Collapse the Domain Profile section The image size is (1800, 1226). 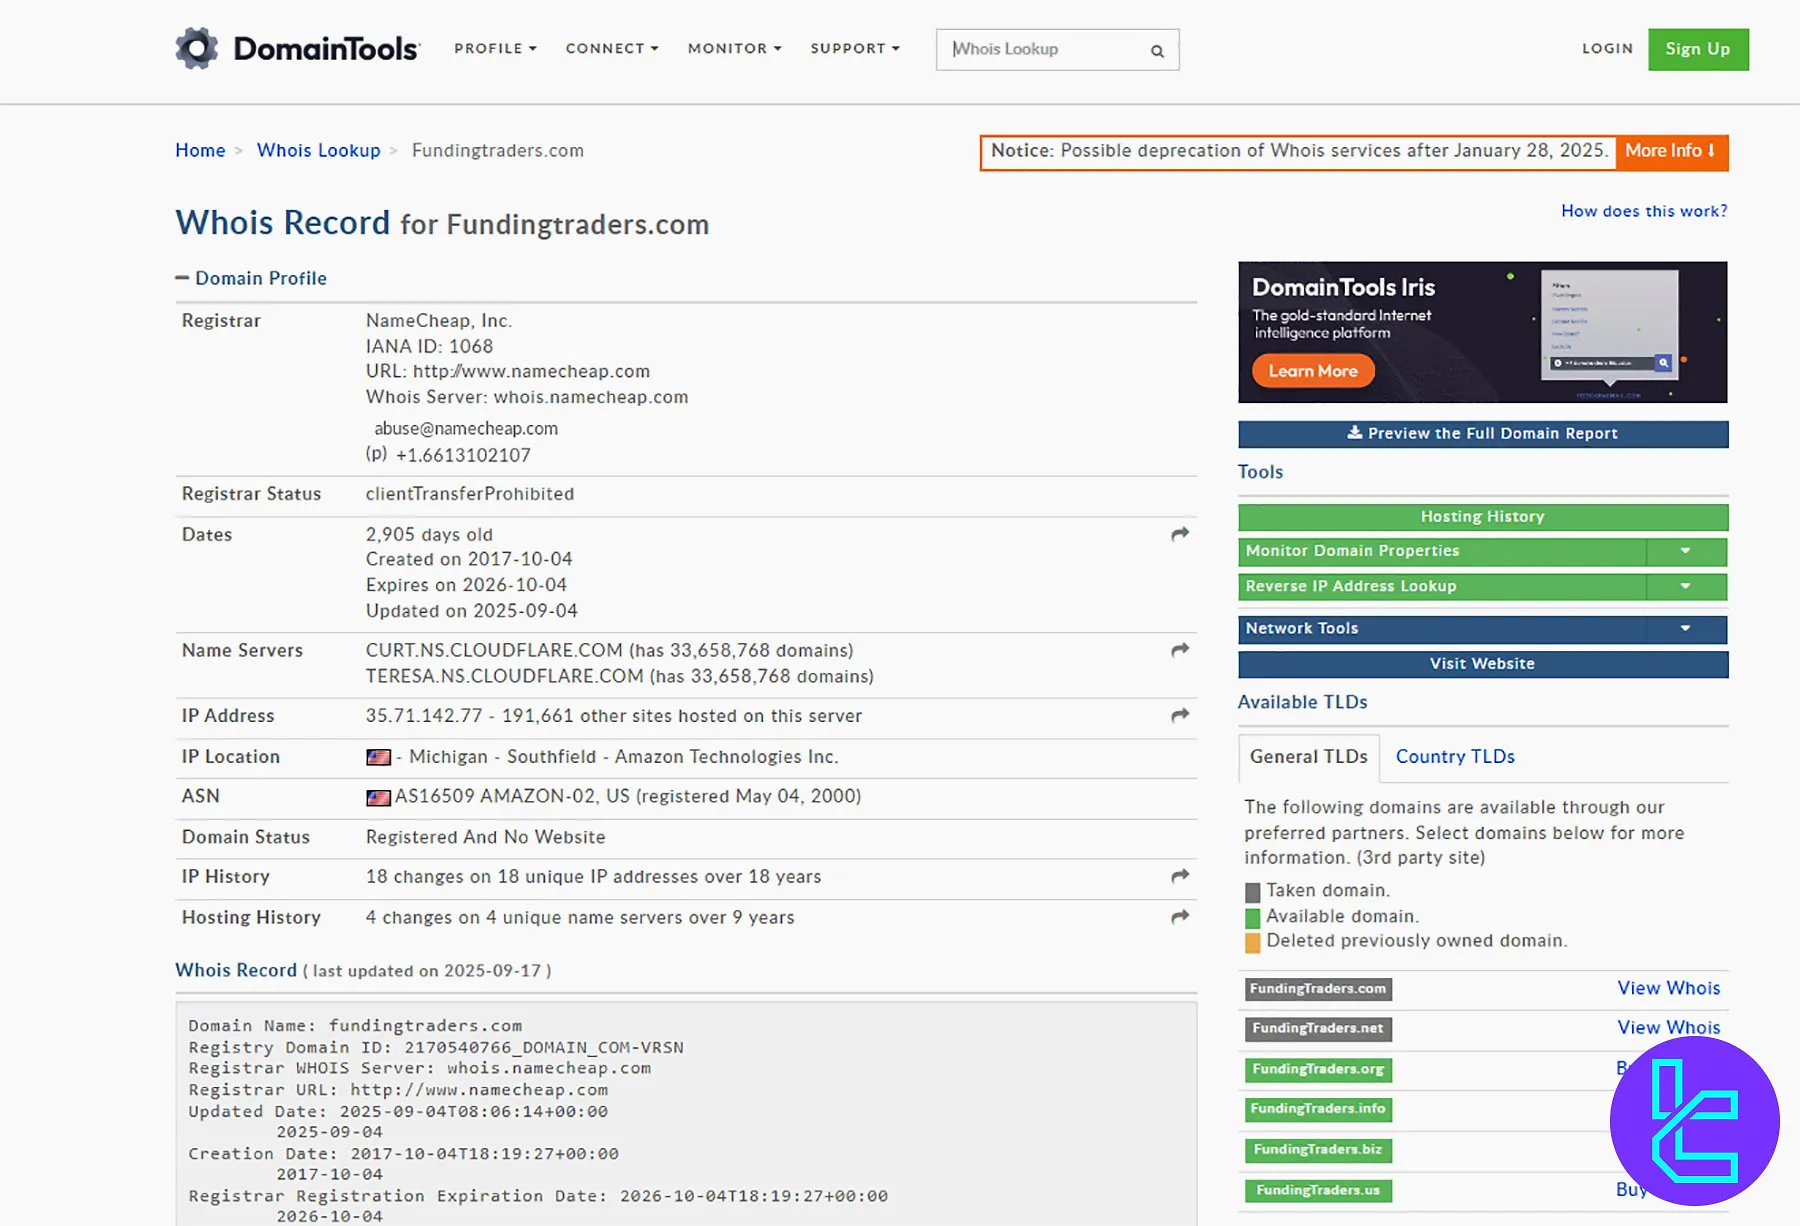point(182,278)
